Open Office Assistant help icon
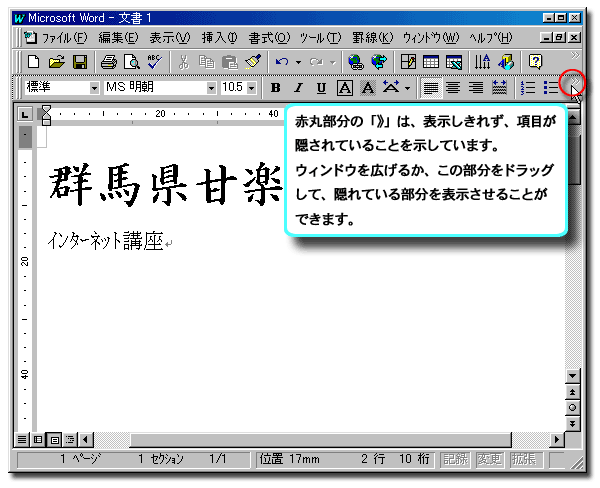Image resolution: width=600 pixels, height=488 pixels. 535,62
